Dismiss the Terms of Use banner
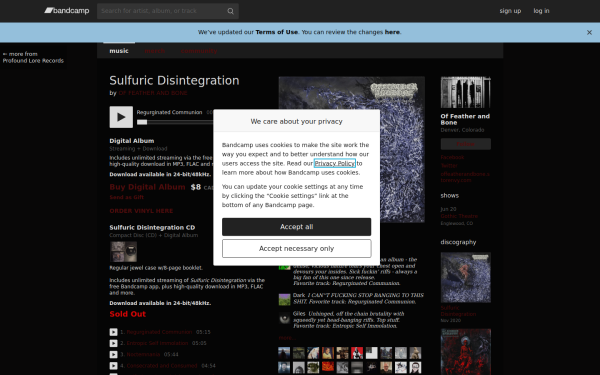600x375 pixels. pos(589,33)
